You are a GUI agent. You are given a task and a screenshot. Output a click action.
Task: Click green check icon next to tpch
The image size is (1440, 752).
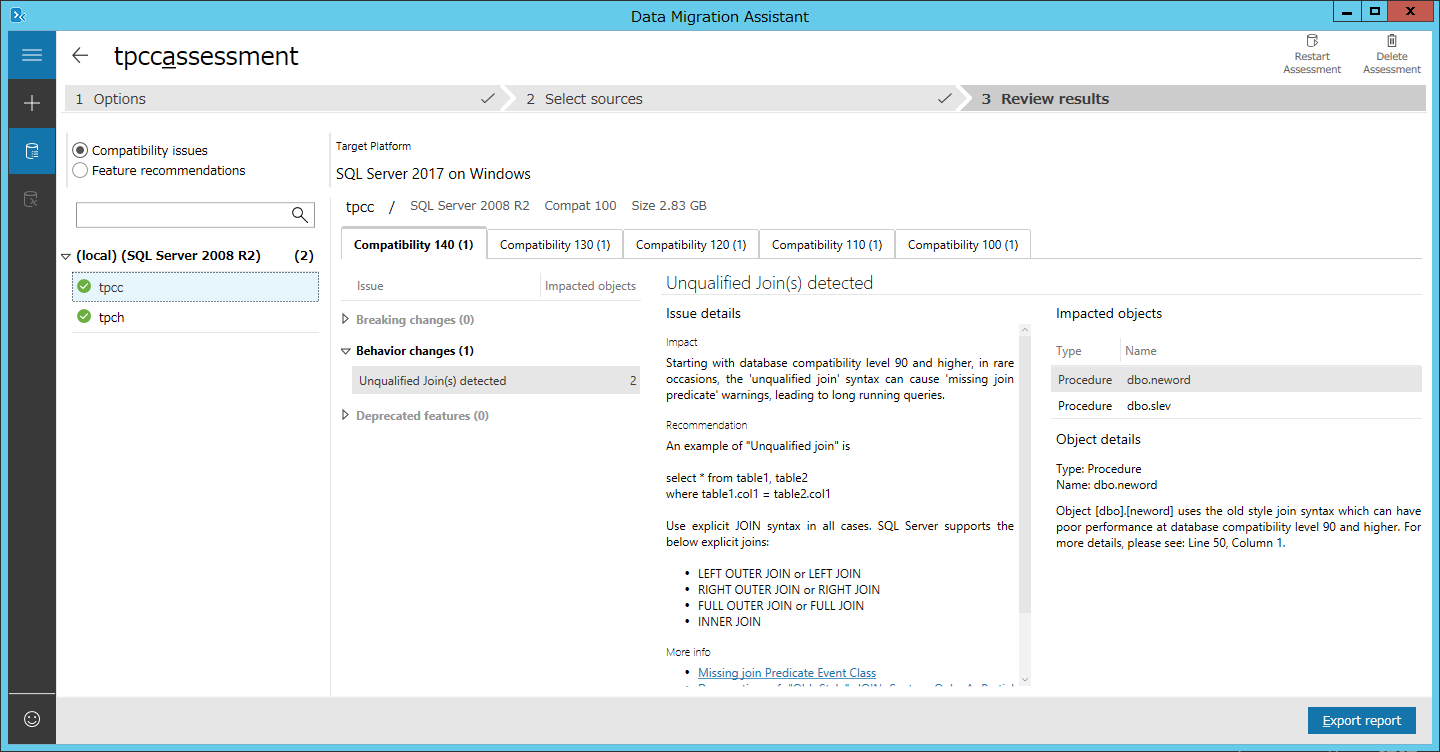pyautogui.click(x=84, y=317)
